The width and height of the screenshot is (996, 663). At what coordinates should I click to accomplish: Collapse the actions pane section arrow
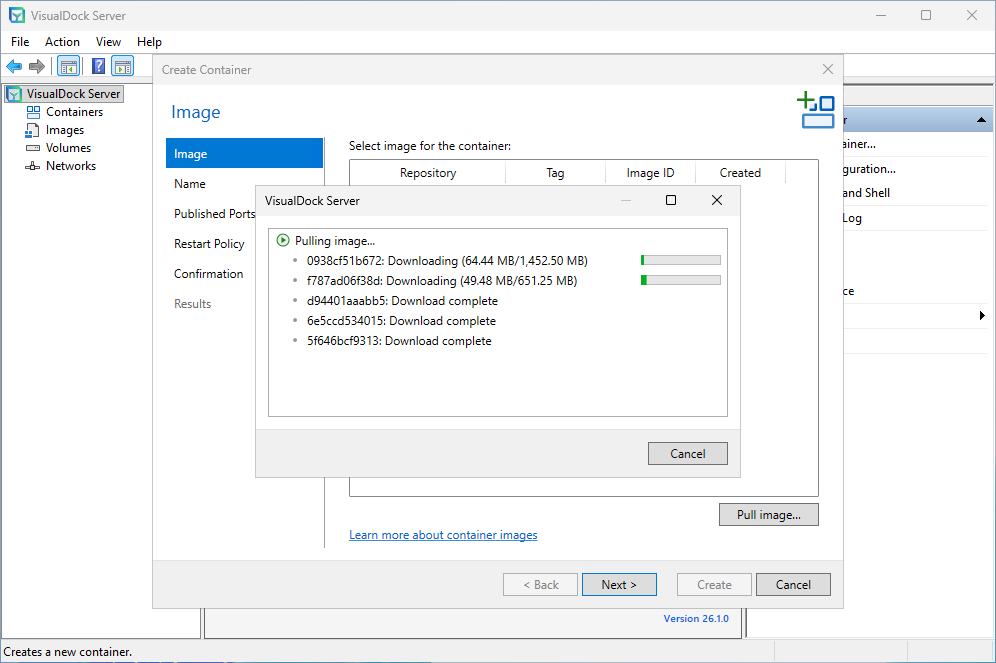tap(981, 119)
